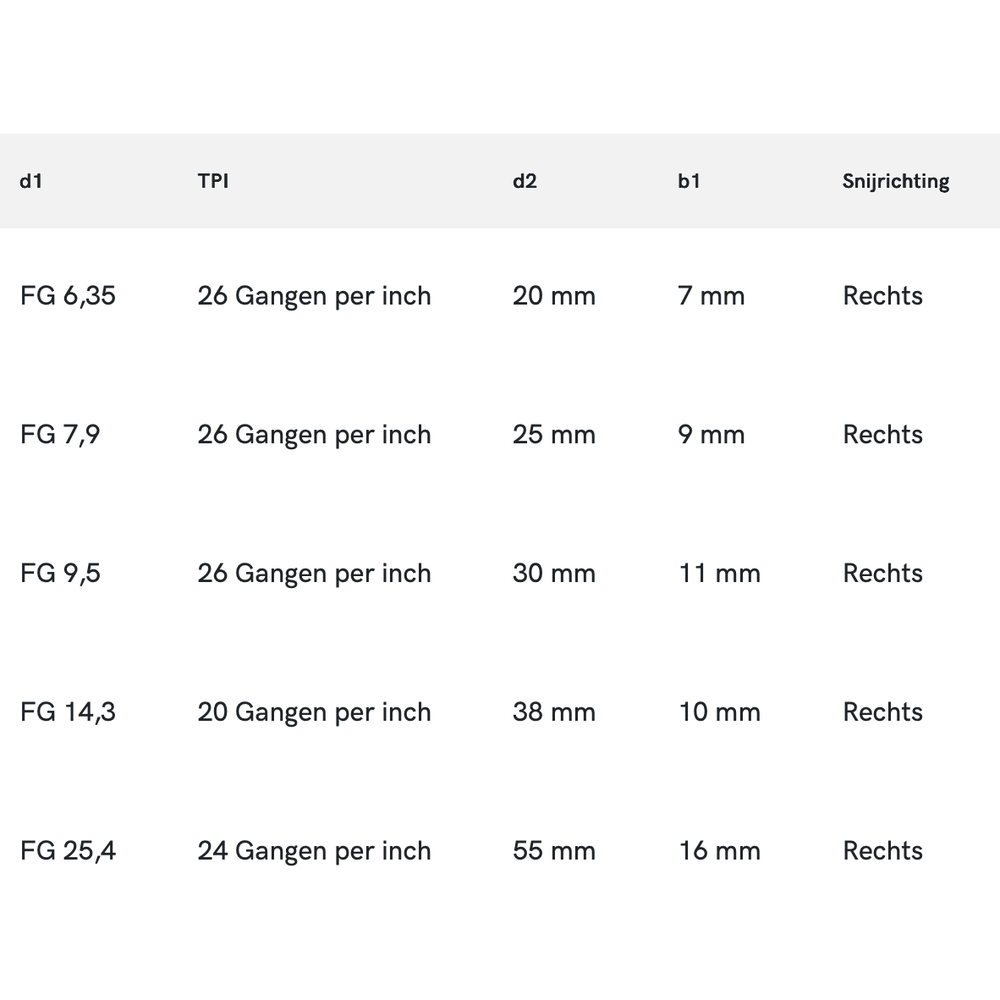1000x1000 pixels.
Task: Click the 20 Gangen per inch value
Action: [x=314, y=712]
